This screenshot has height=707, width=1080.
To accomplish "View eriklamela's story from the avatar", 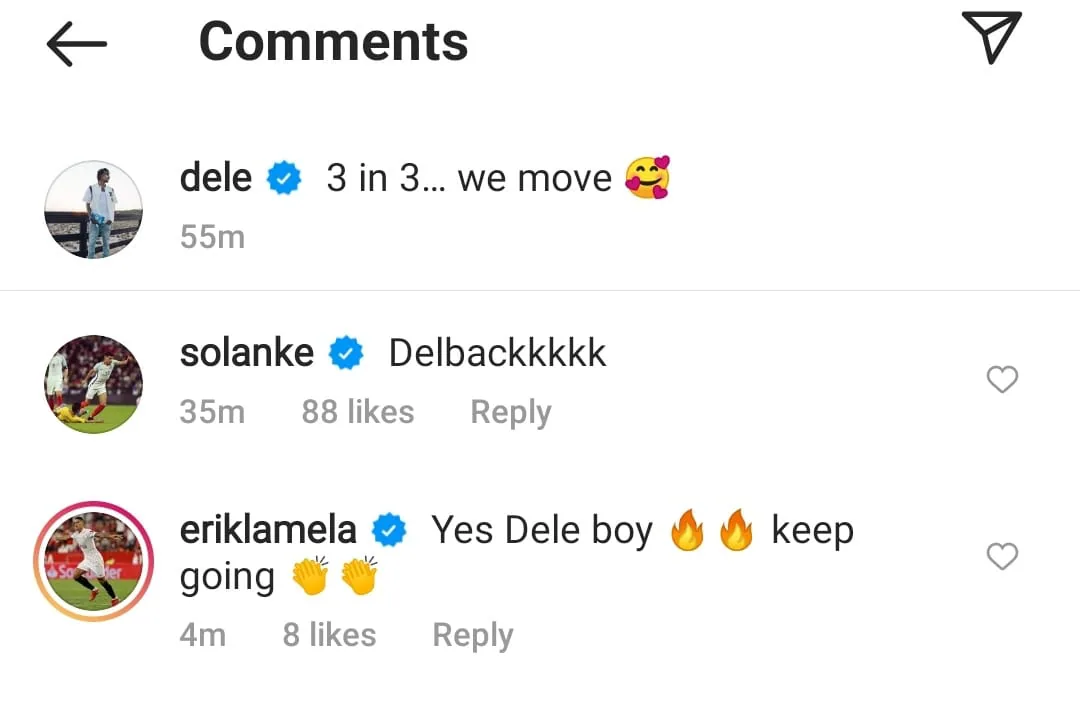I will 94,561.
